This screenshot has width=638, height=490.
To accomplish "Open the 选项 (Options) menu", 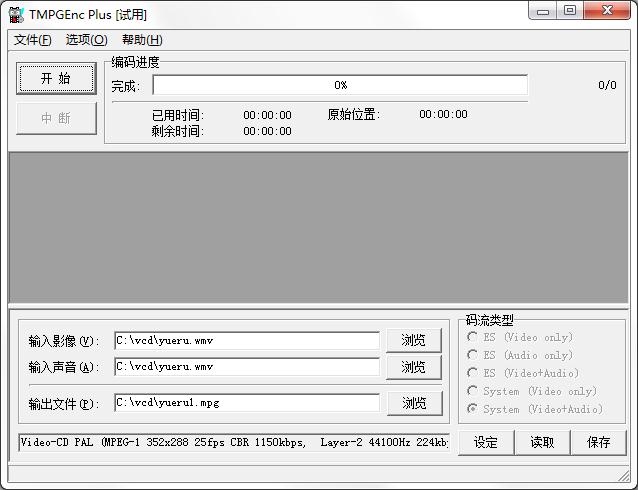I will coord(86,40).
